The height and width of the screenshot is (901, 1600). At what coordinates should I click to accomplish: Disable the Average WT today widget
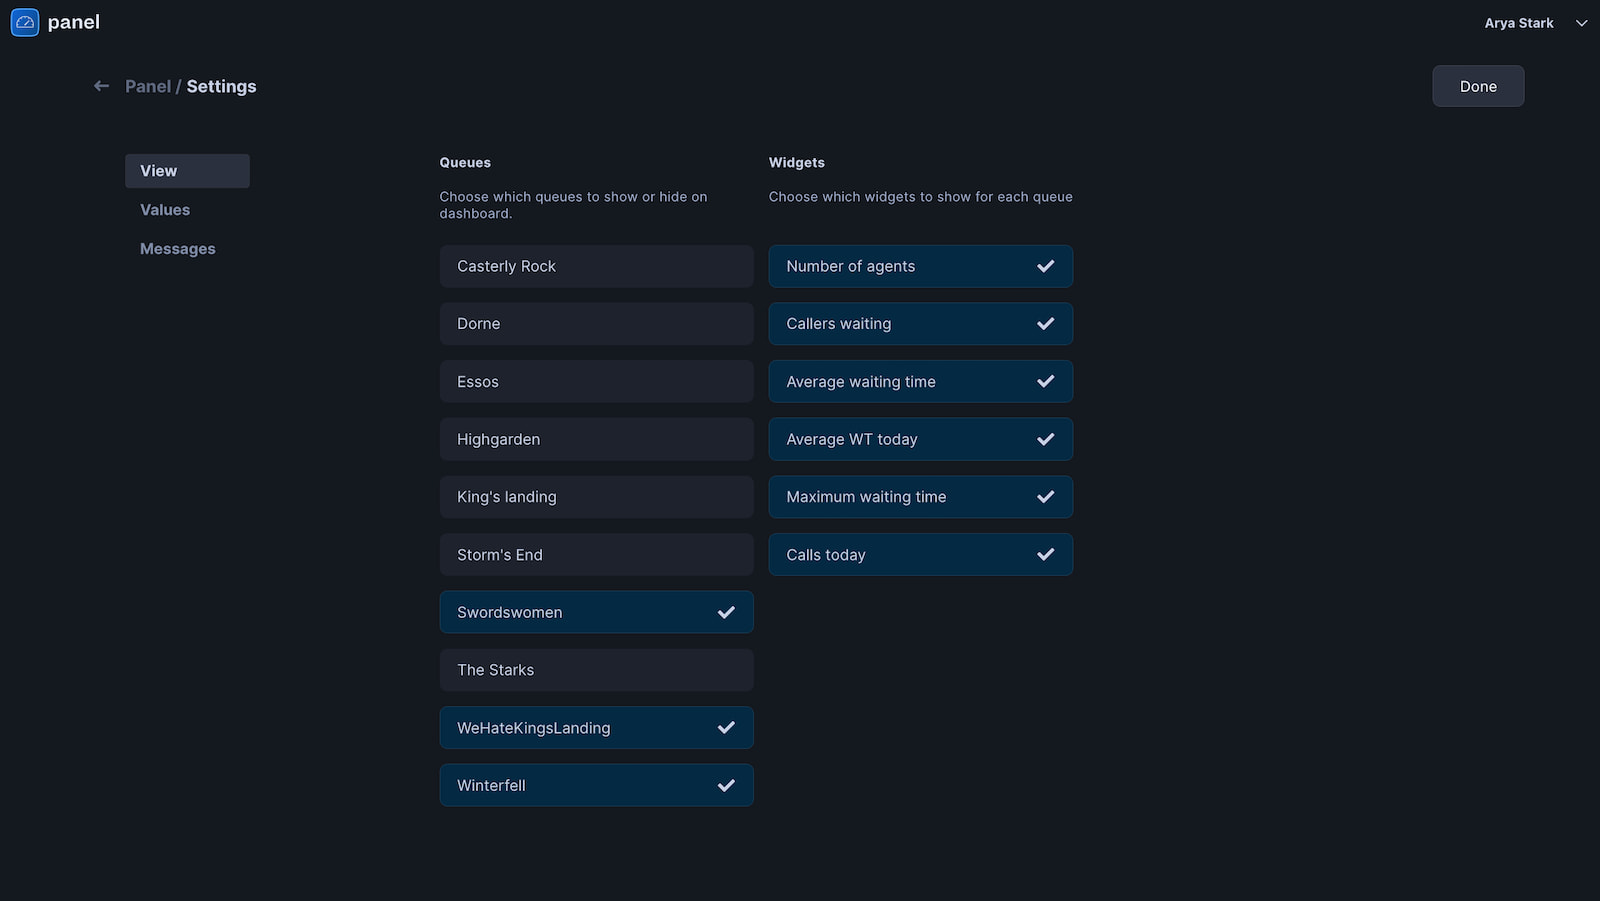921,439
